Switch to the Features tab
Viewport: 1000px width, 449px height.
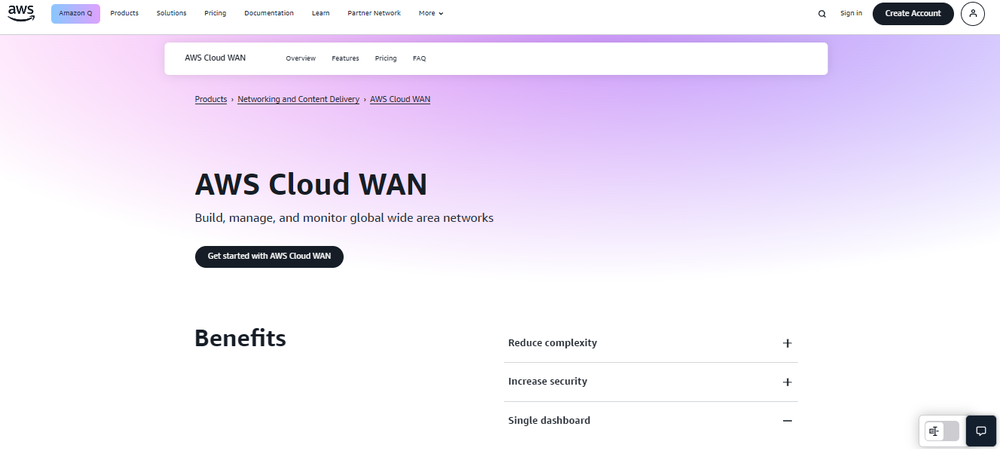pos(345,59)
